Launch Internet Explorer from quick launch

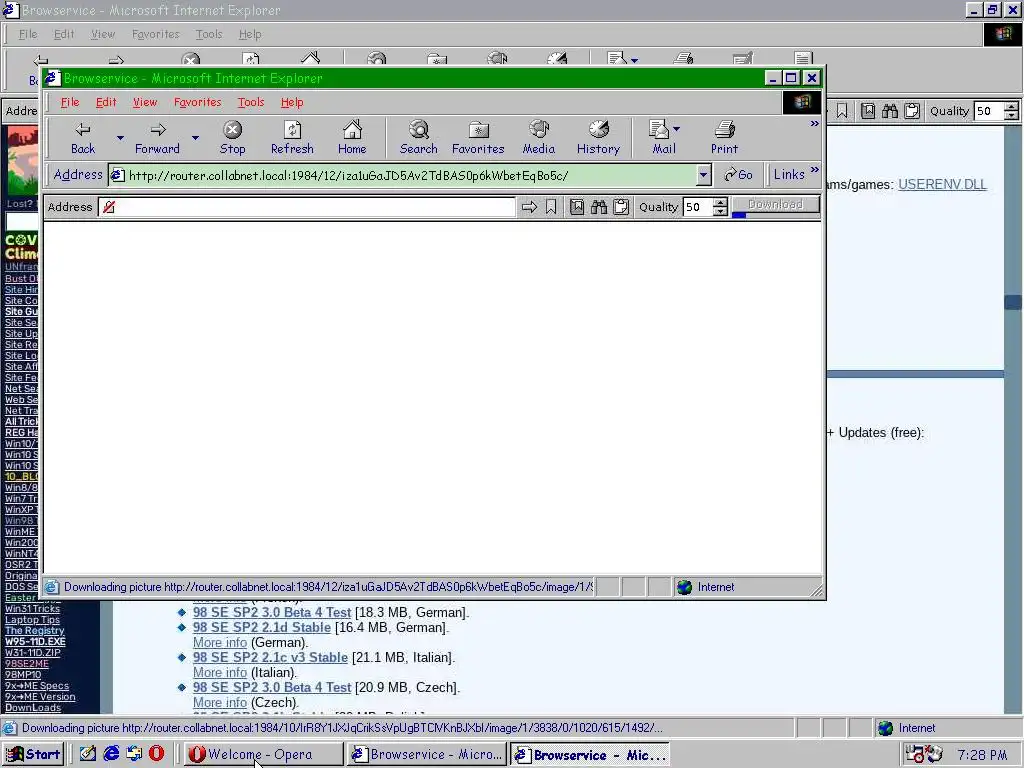pyautogui.click(x=111, y=754)
